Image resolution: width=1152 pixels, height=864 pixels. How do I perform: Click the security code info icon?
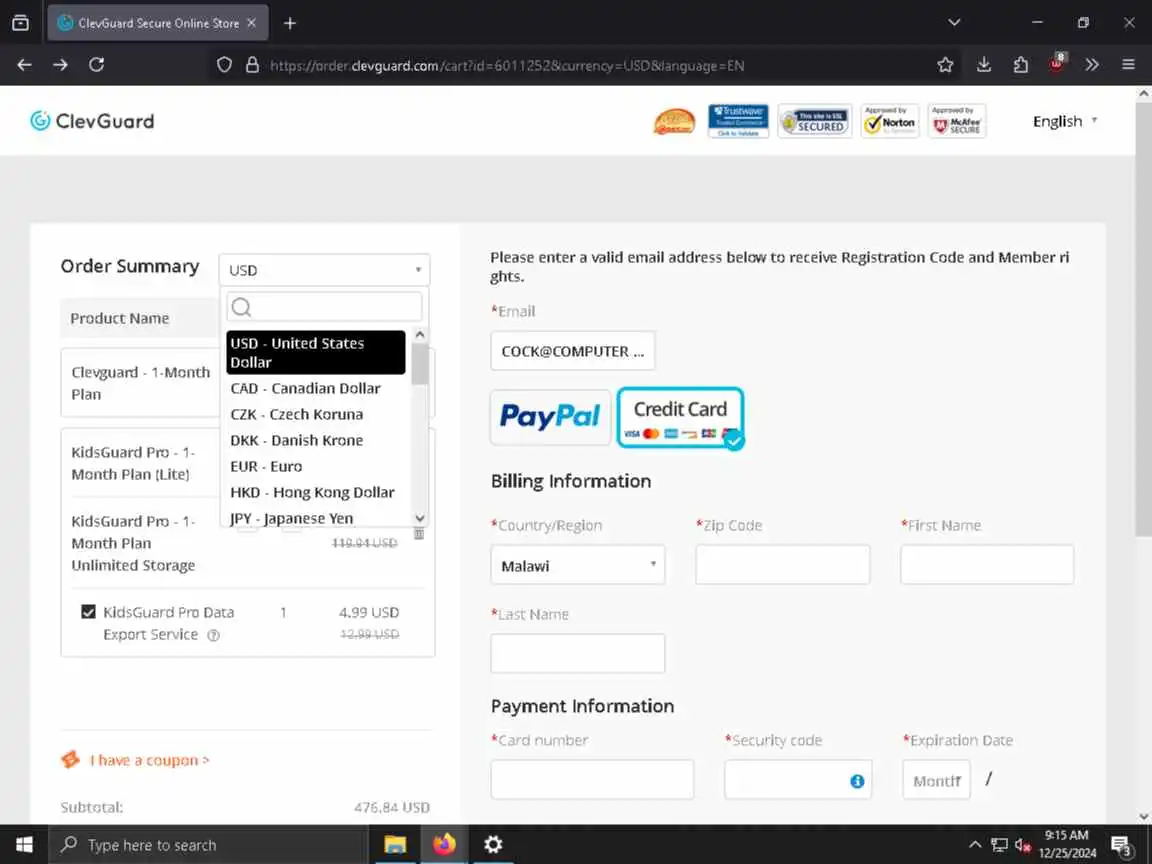857,781
